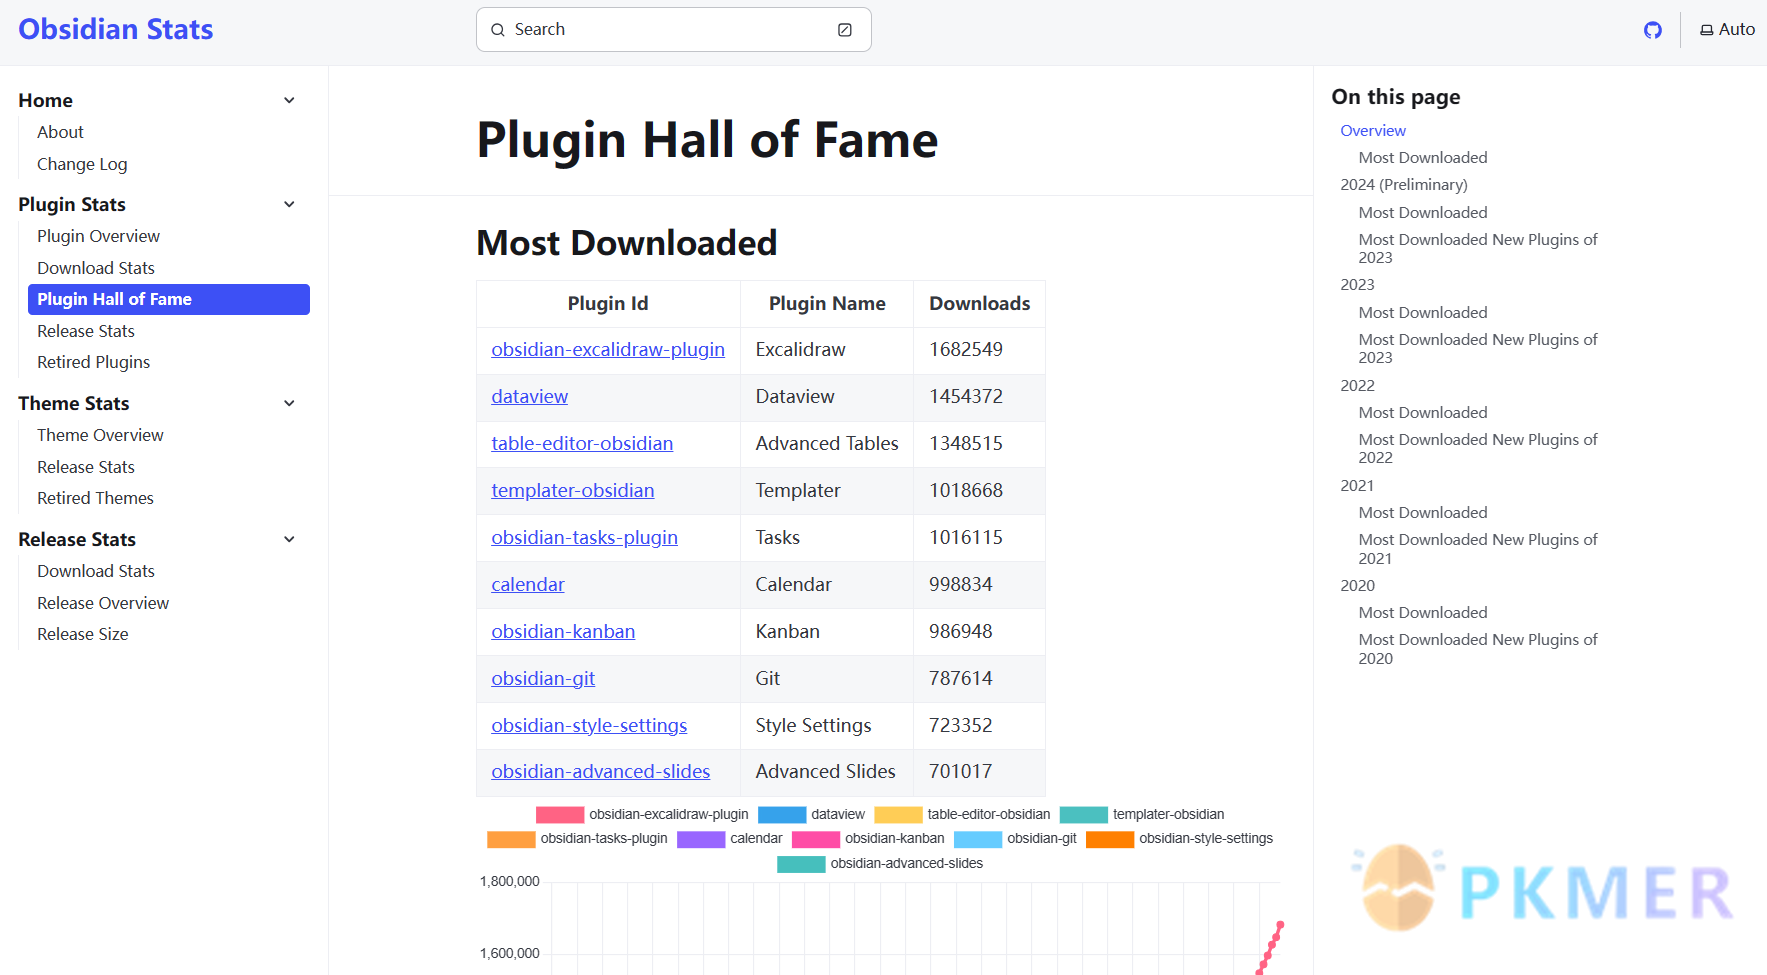Toggle the obsidian-git legend entry
This screenshot has height=975, width=1767.
point(1015,839)
